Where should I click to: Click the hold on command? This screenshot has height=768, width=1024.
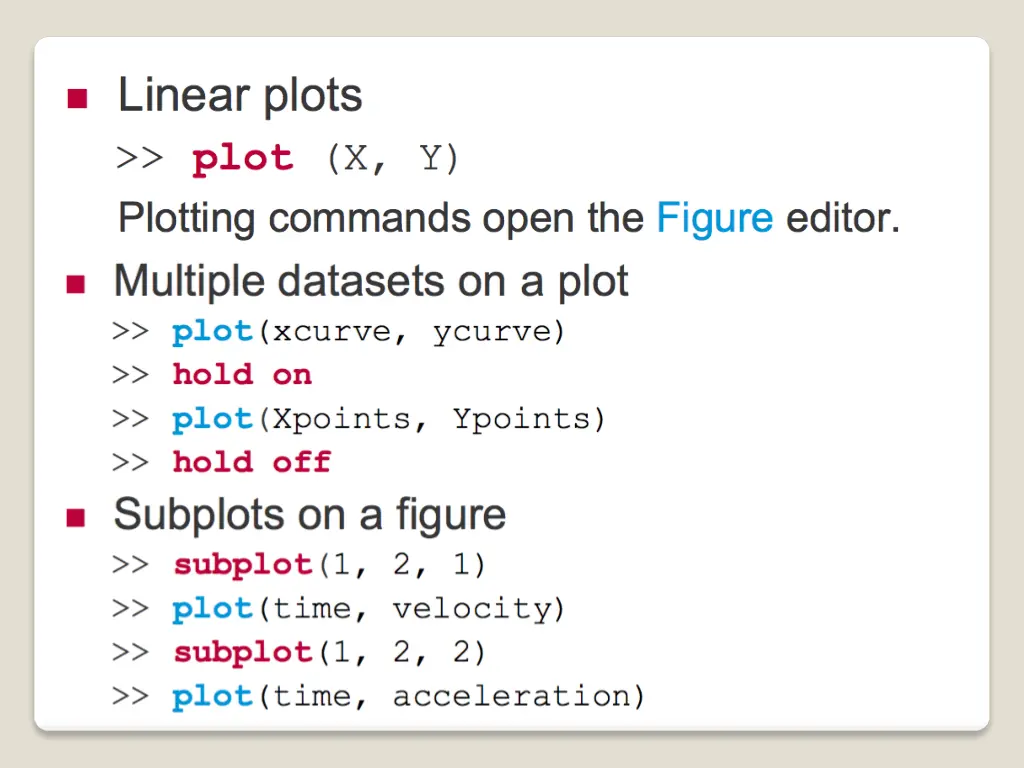tap(242, 375)
